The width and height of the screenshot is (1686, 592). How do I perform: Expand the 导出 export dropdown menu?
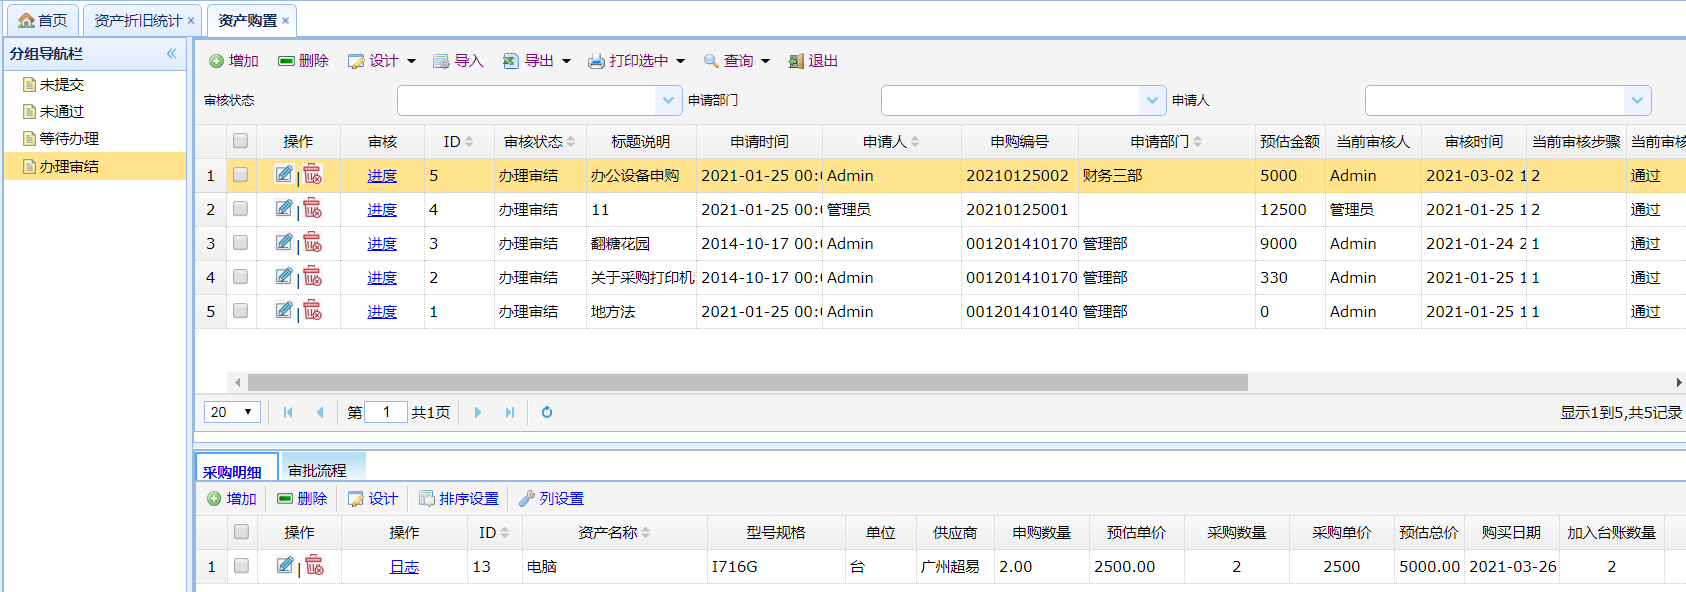(x=566, y=61)
